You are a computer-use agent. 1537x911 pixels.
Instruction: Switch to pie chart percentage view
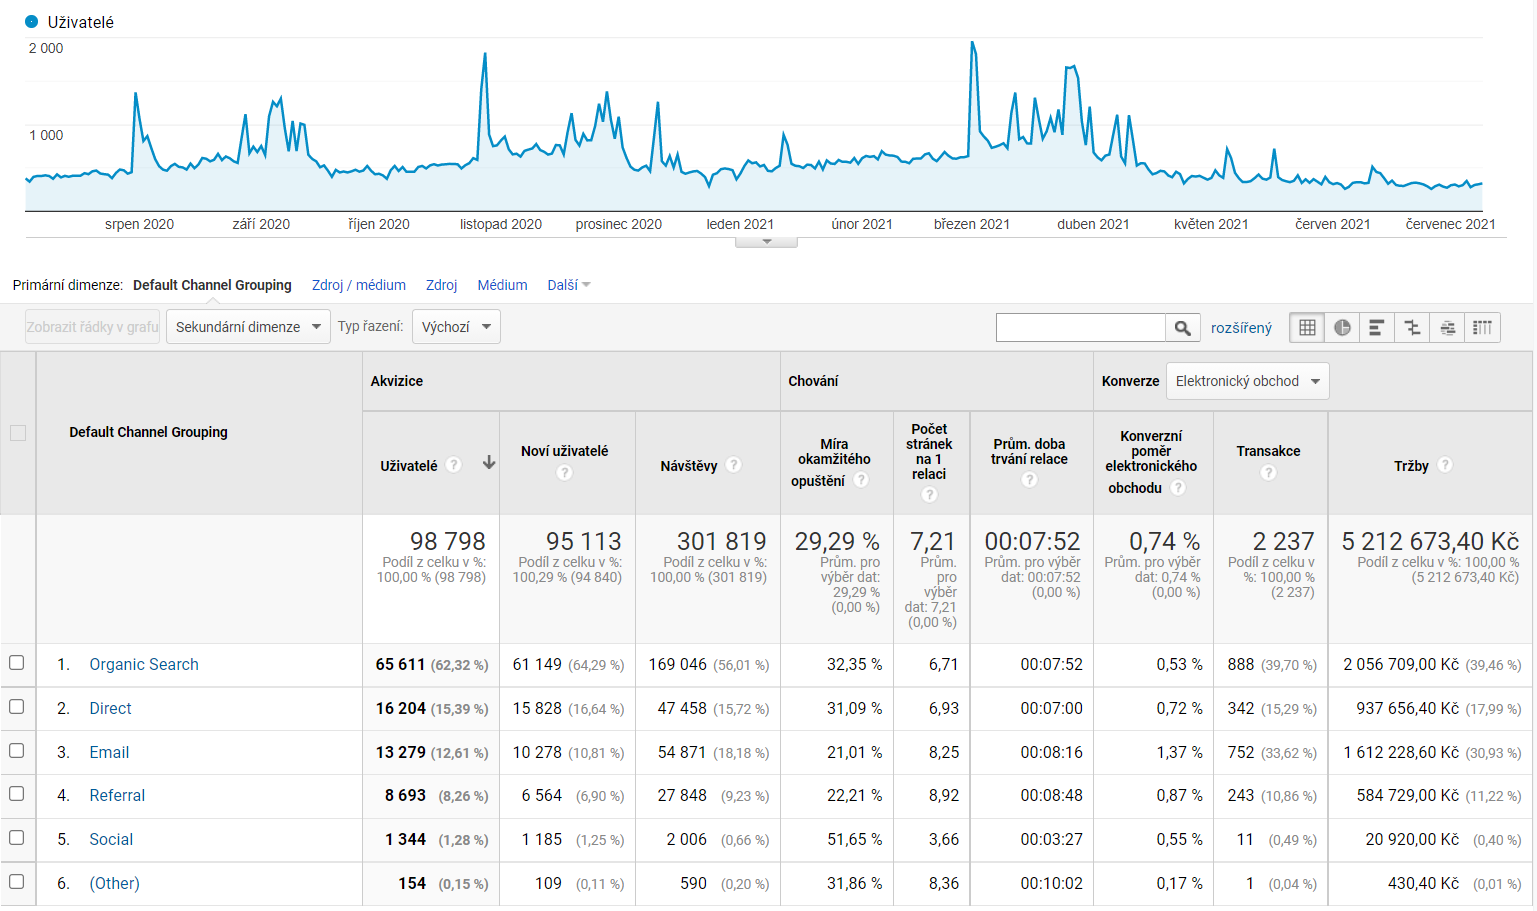(x=1342, y=327)
